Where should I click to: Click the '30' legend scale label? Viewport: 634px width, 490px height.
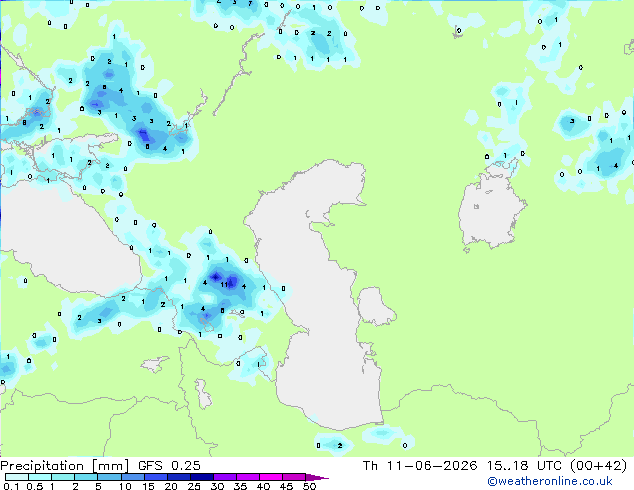[217, 486]
